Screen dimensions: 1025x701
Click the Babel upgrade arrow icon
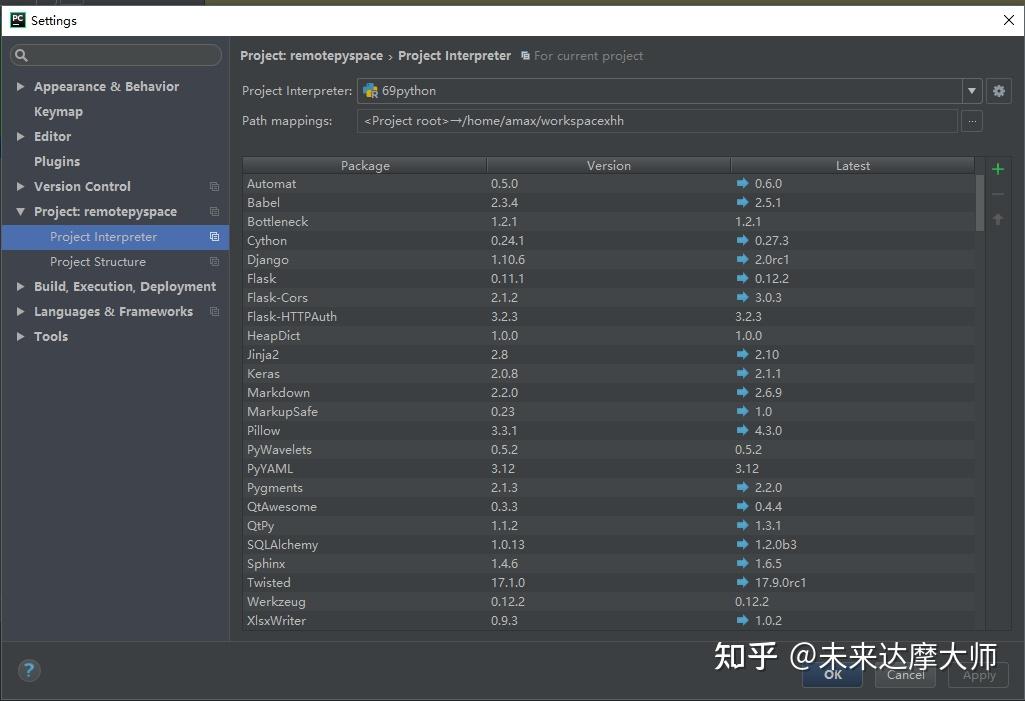pos(742,202)
